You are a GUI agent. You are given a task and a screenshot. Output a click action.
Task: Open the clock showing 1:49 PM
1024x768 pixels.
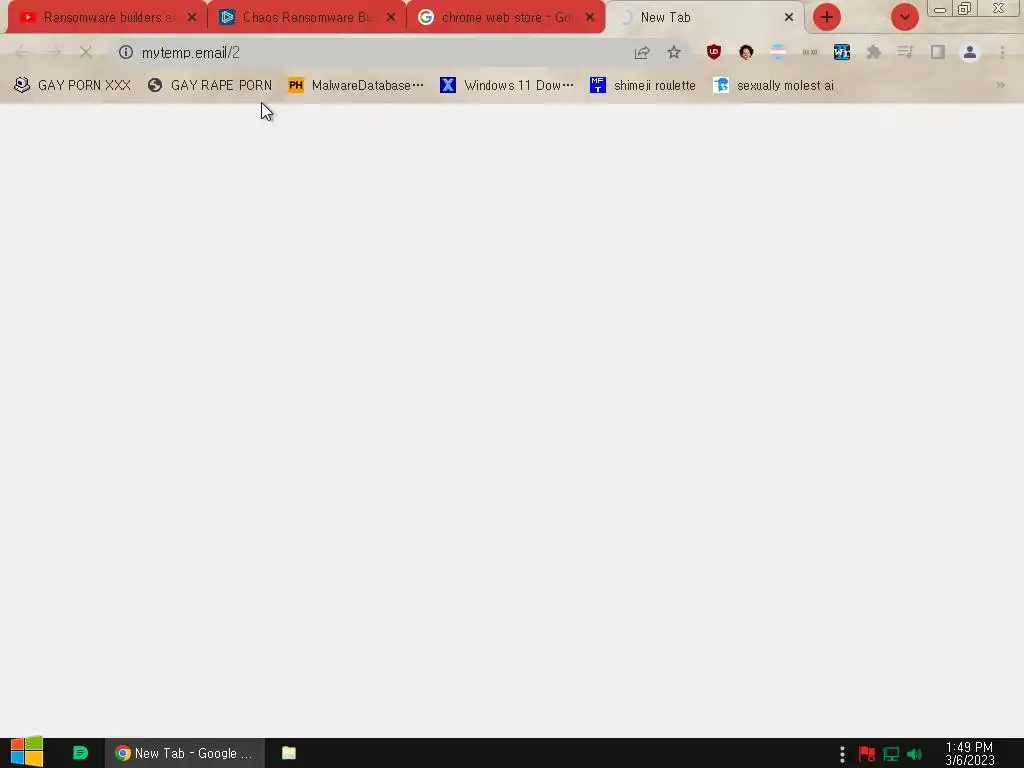click(x=970, y=754)
